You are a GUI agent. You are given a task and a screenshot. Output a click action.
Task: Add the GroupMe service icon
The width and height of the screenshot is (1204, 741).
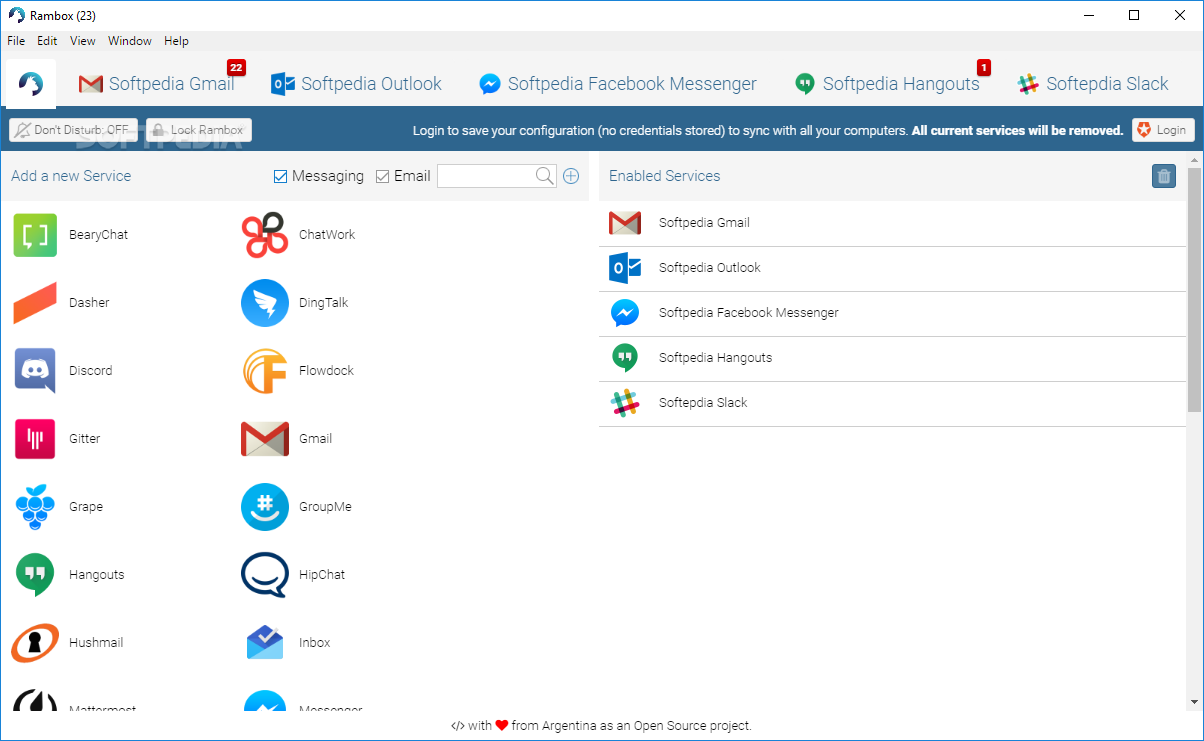point(265,507)
